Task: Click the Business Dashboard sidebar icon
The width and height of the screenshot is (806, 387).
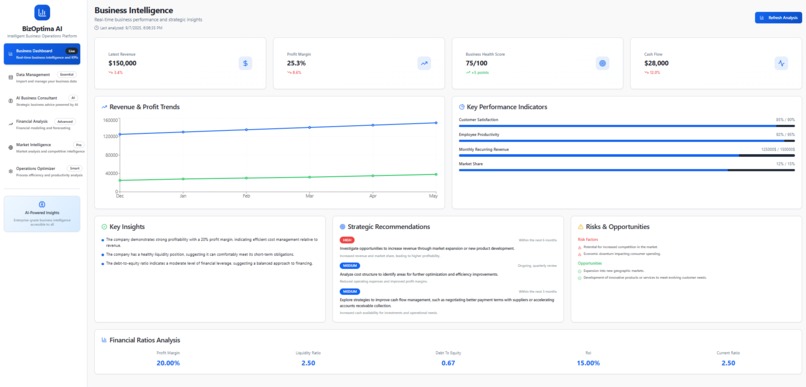Action: click(10, 54)
